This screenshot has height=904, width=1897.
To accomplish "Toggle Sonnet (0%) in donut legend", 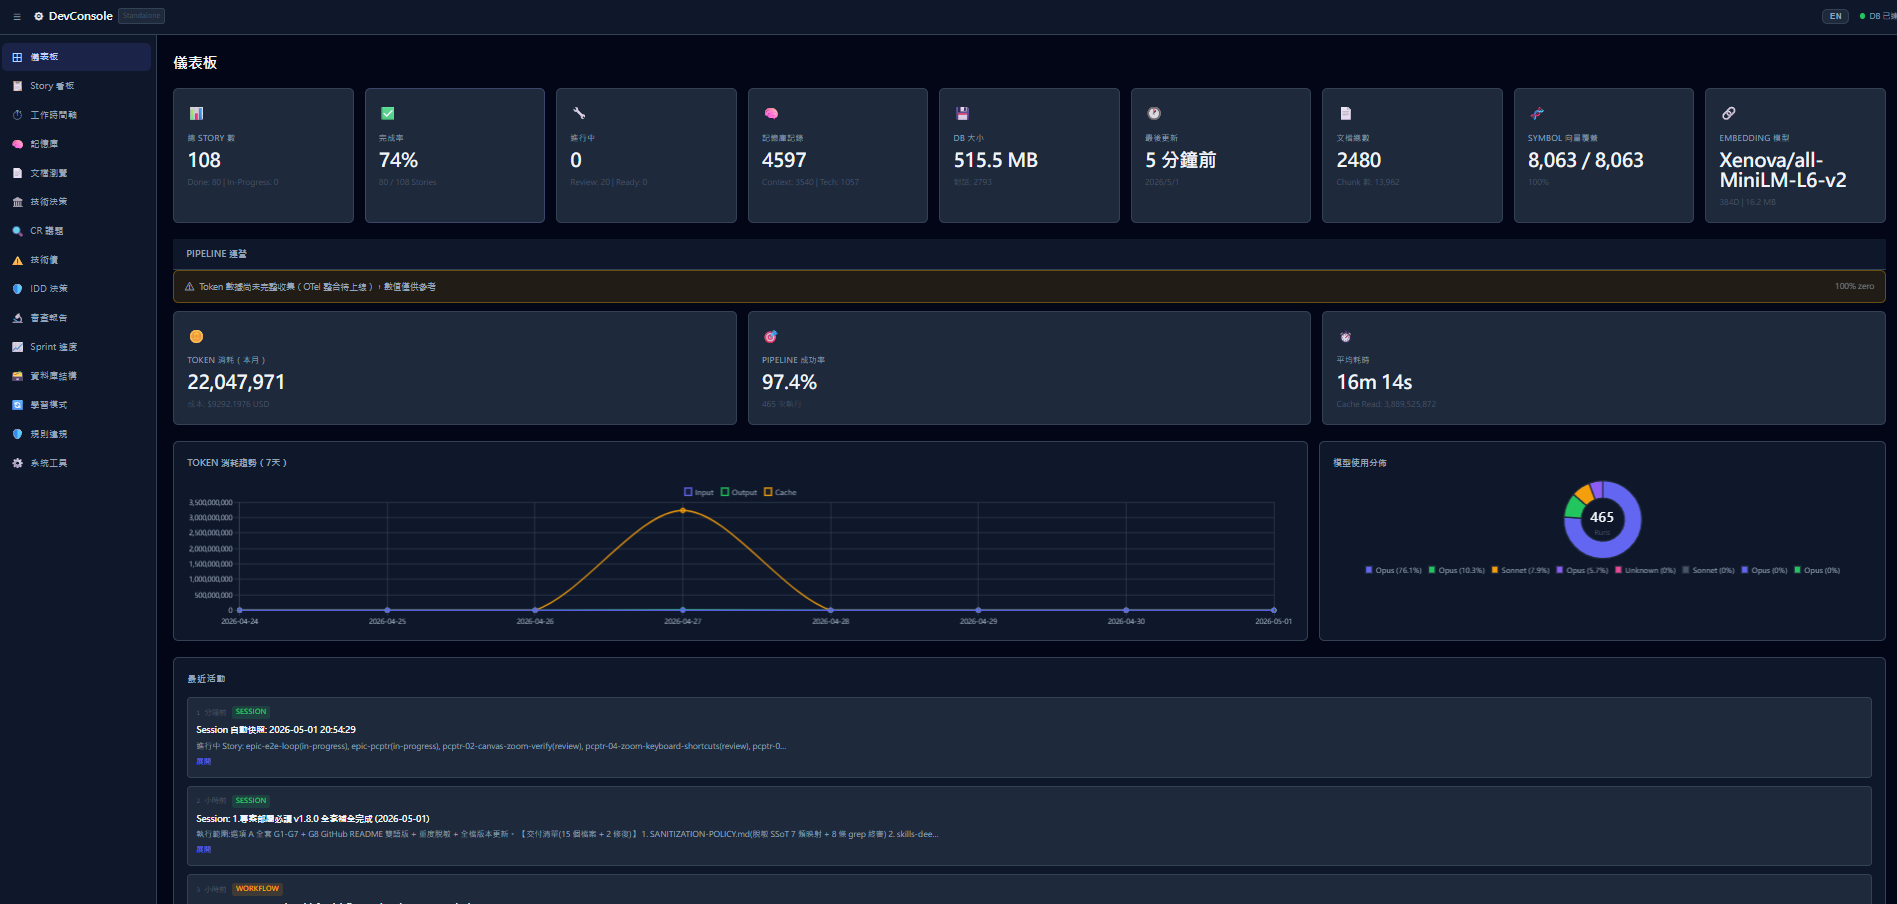I will (1708, 570).
